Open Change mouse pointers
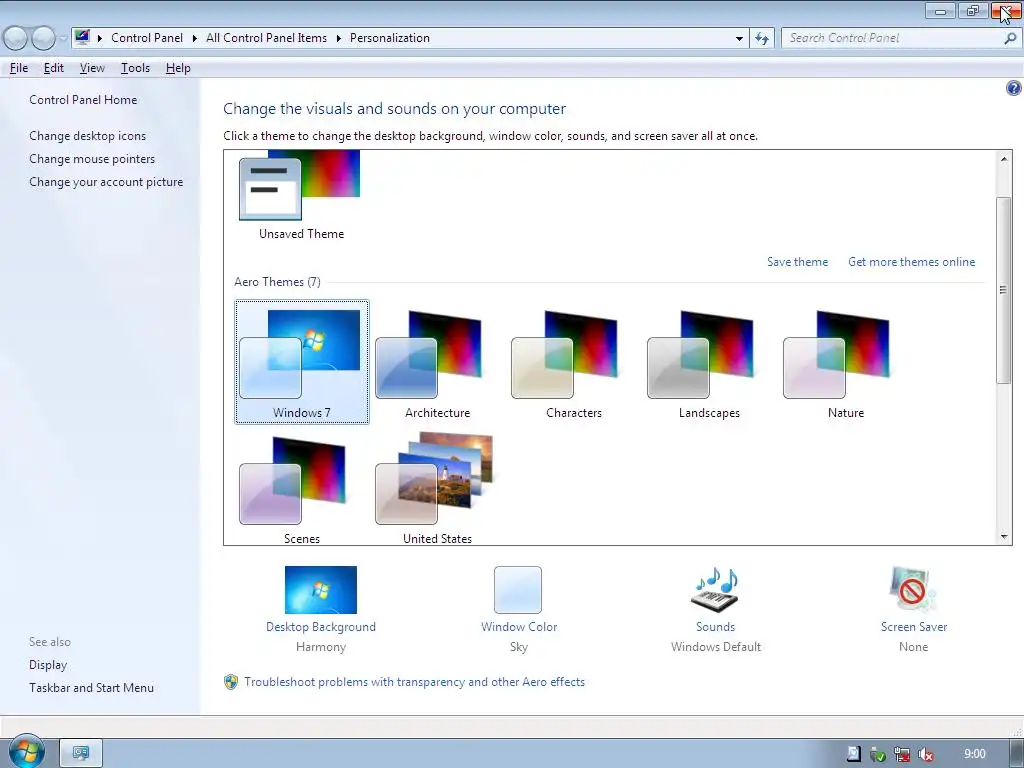 coord(92,159)
